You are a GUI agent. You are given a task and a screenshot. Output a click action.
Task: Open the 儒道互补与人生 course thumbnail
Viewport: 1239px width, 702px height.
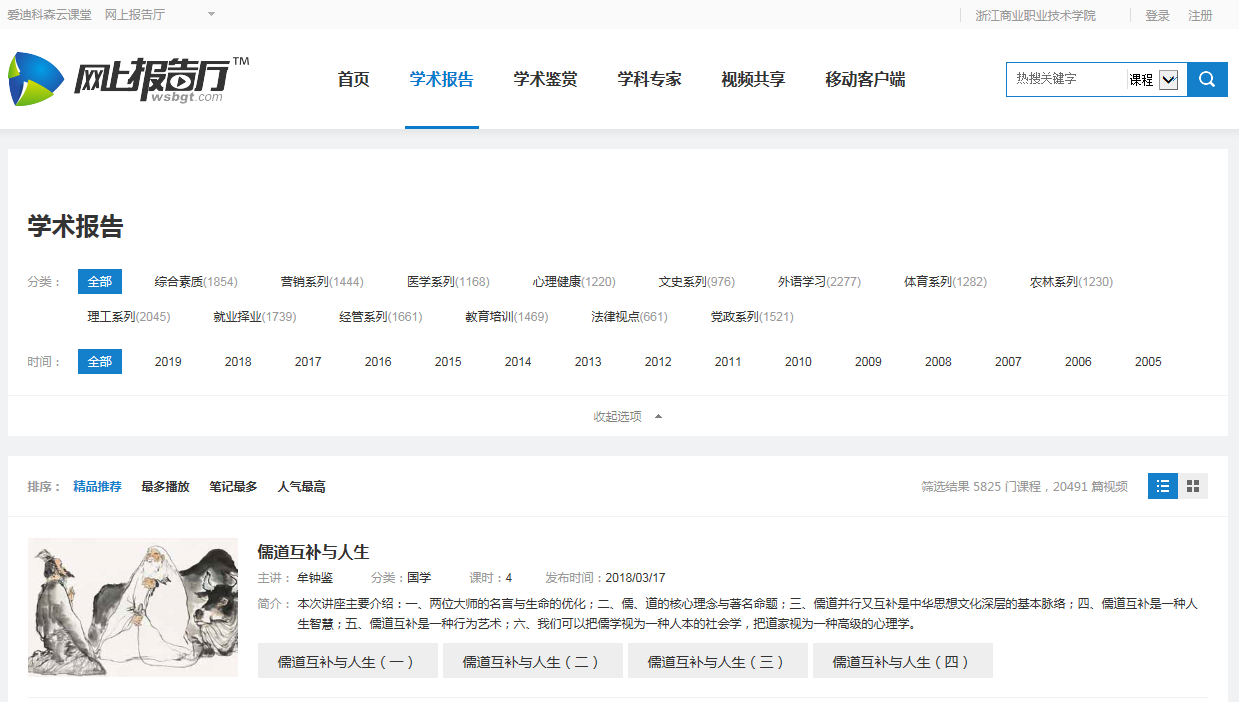[x=133, y=607]
